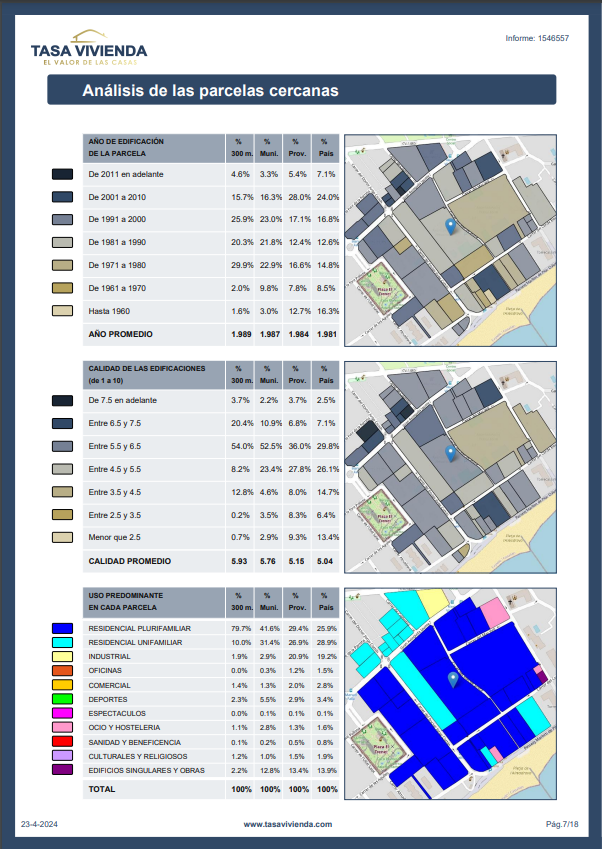Image resolution: width=602 pixels, height=849 pixels.
Task: Click the predominant-use map thumbnail
Action: pos(450,694)
